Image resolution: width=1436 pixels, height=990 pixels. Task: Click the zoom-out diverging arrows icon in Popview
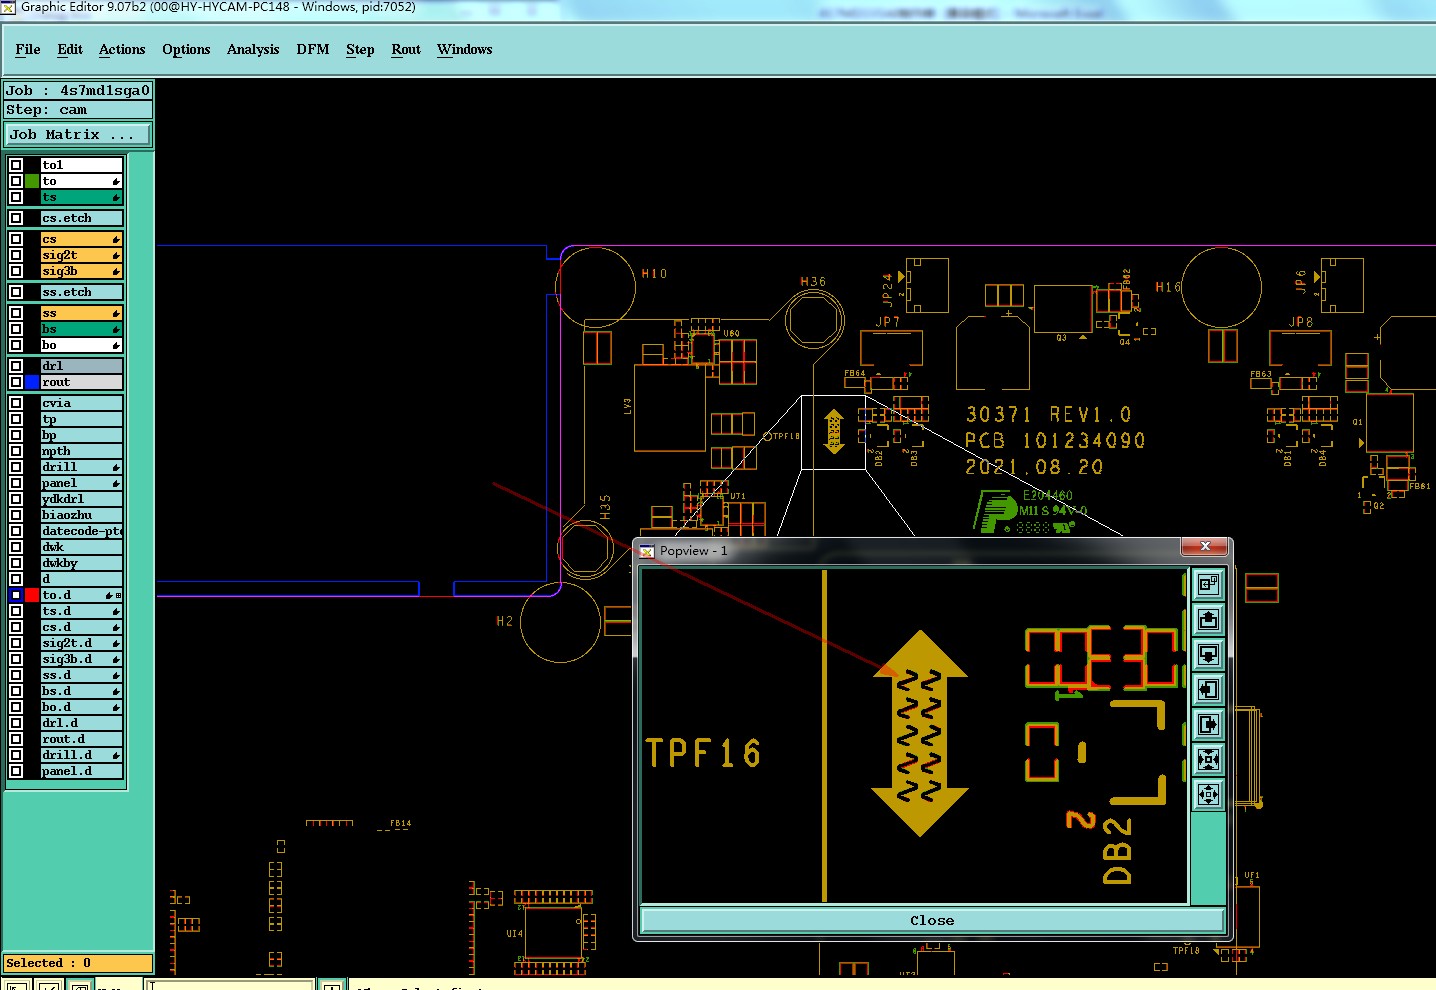(x=1208, y=794)
